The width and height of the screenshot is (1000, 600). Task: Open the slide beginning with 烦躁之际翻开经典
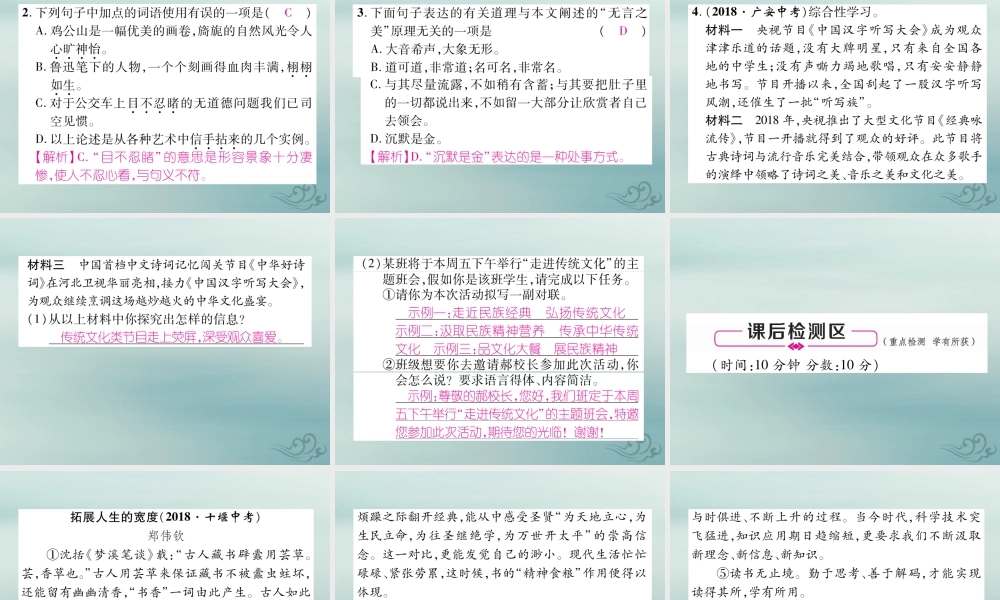(x=500, y=536)
